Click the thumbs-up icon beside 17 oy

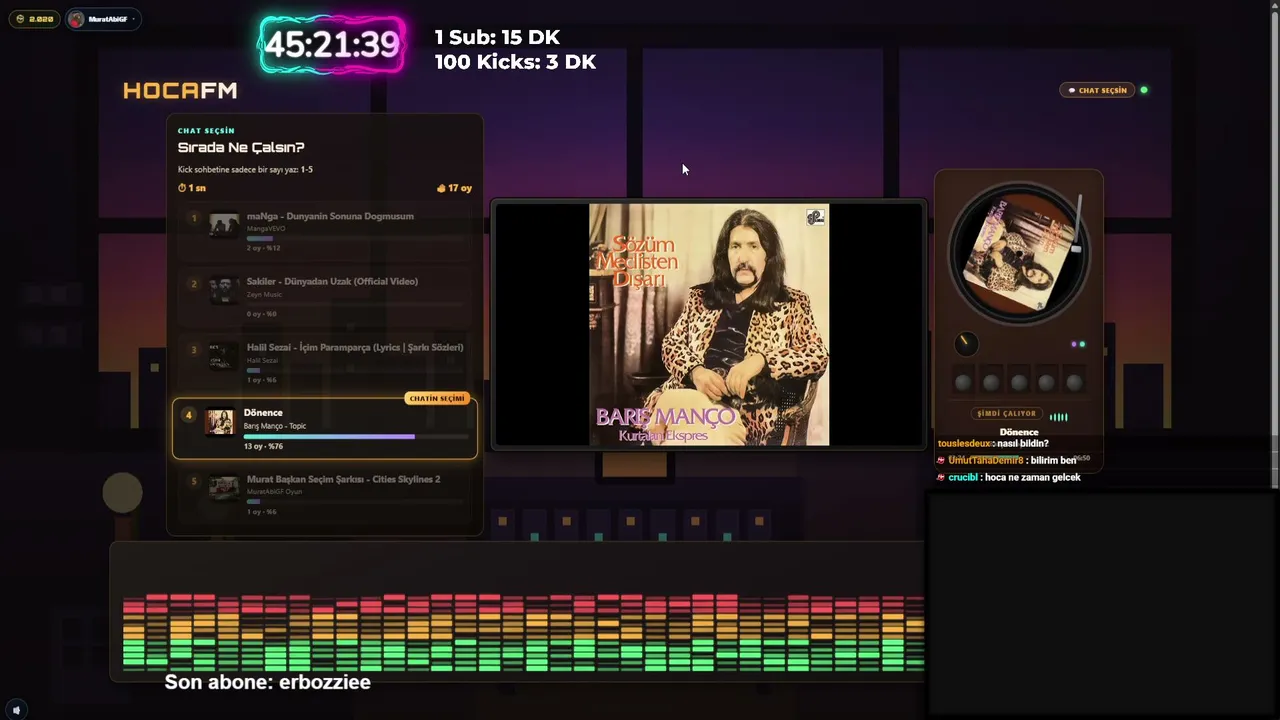(441, 188)
